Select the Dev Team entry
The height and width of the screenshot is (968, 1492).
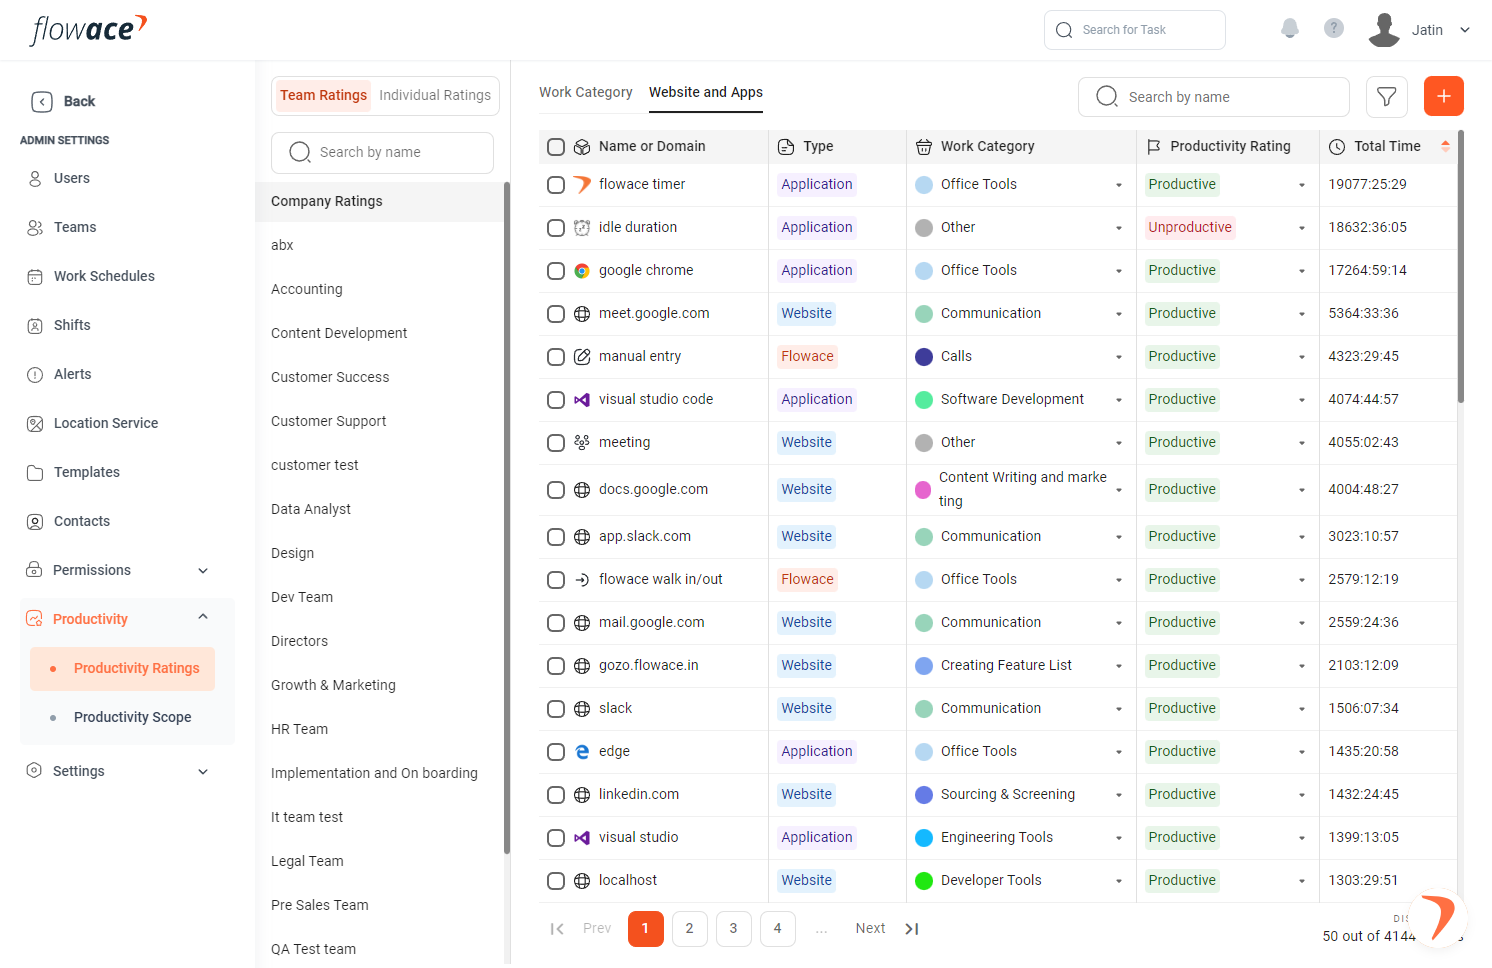302,597
